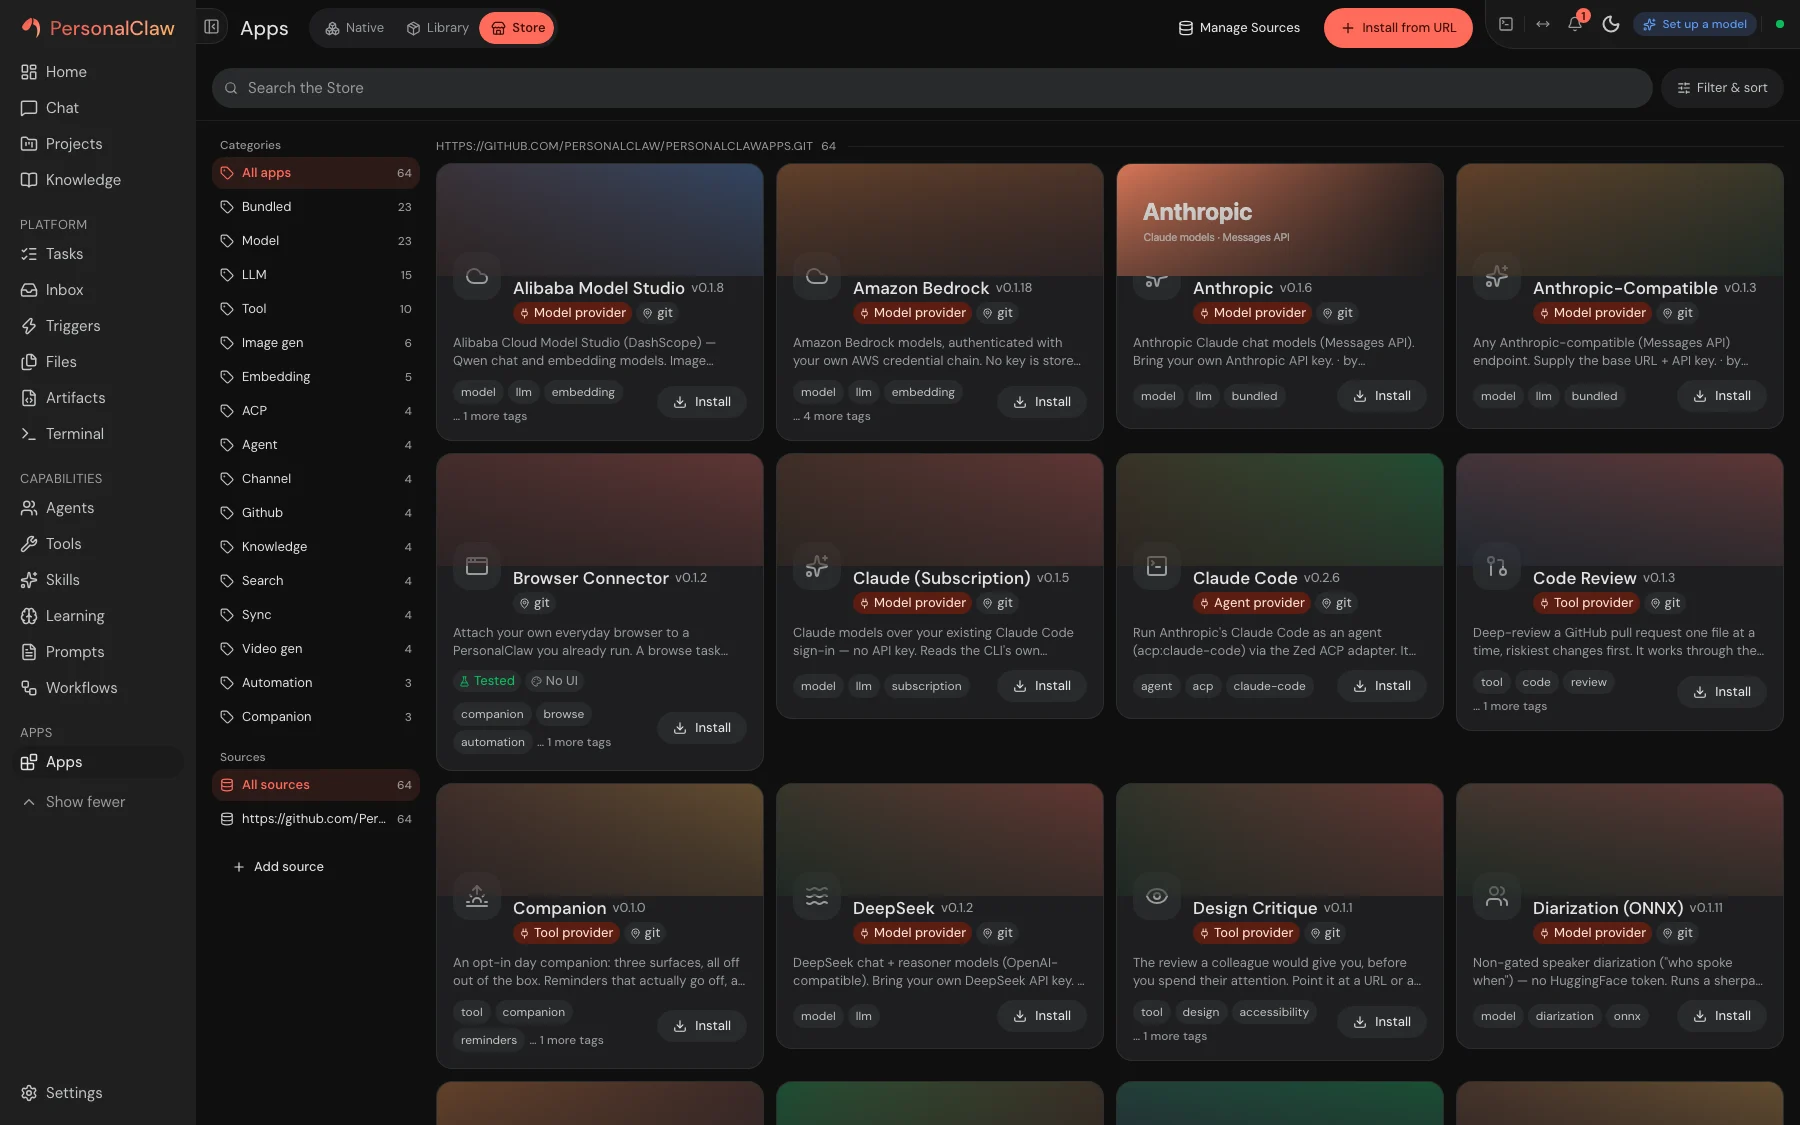
Task: Open Home in the sidebar
Action: tap(97, 72)
